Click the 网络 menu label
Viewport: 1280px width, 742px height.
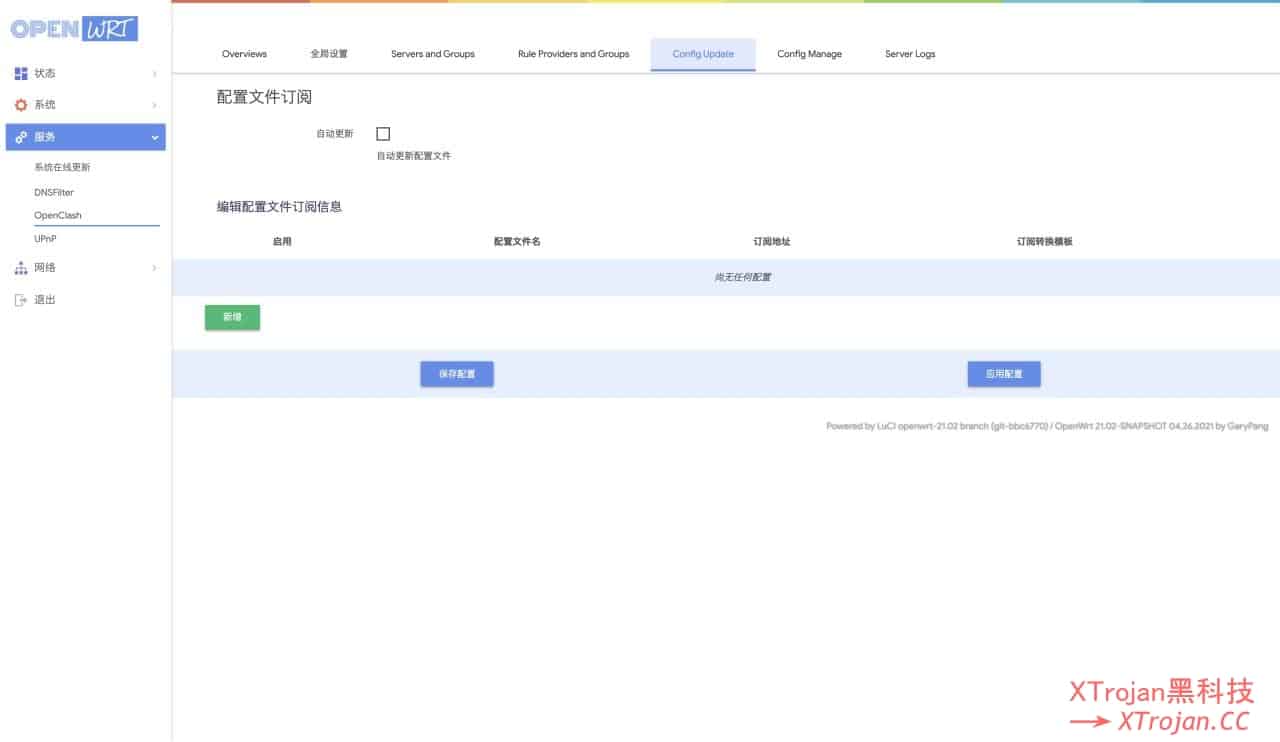pos(45,268)
